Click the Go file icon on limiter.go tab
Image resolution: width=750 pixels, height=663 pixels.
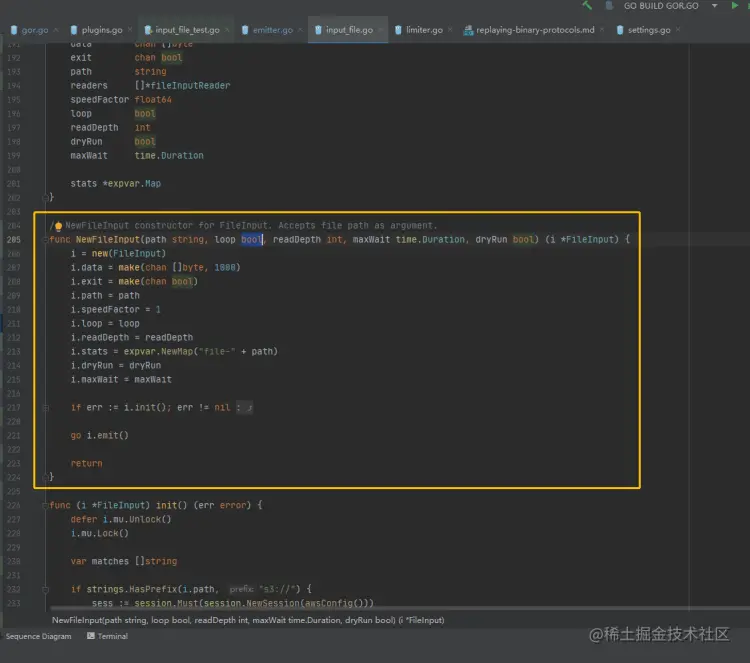[x=398, y=30]
